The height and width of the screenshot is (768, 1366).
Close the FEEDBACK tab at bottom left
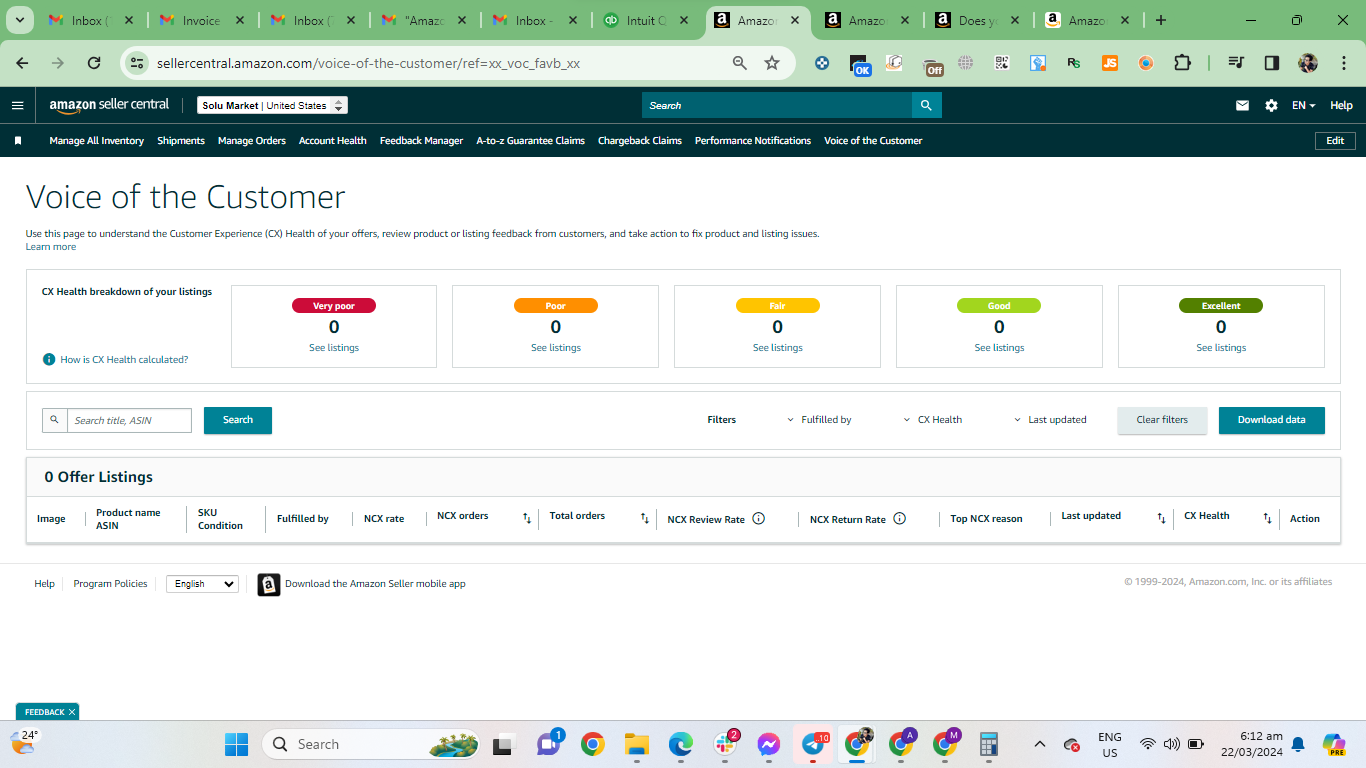pos(72,712)
